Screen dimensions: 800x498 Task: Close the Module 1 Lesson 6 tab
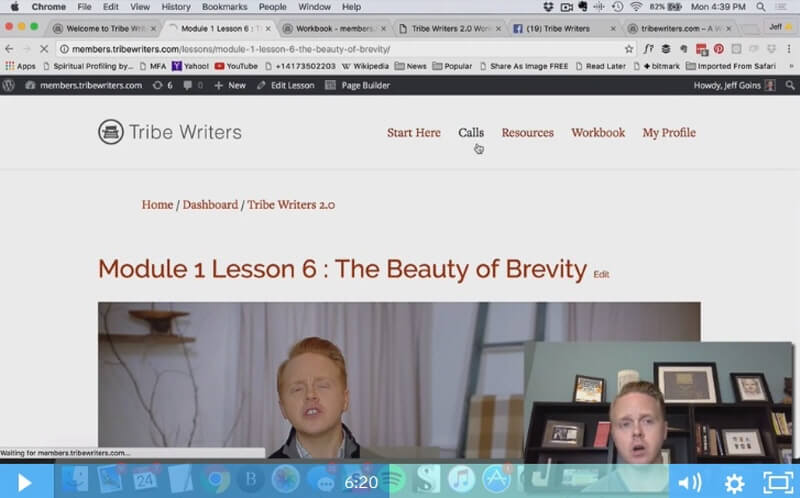click(x=268, y=29)
